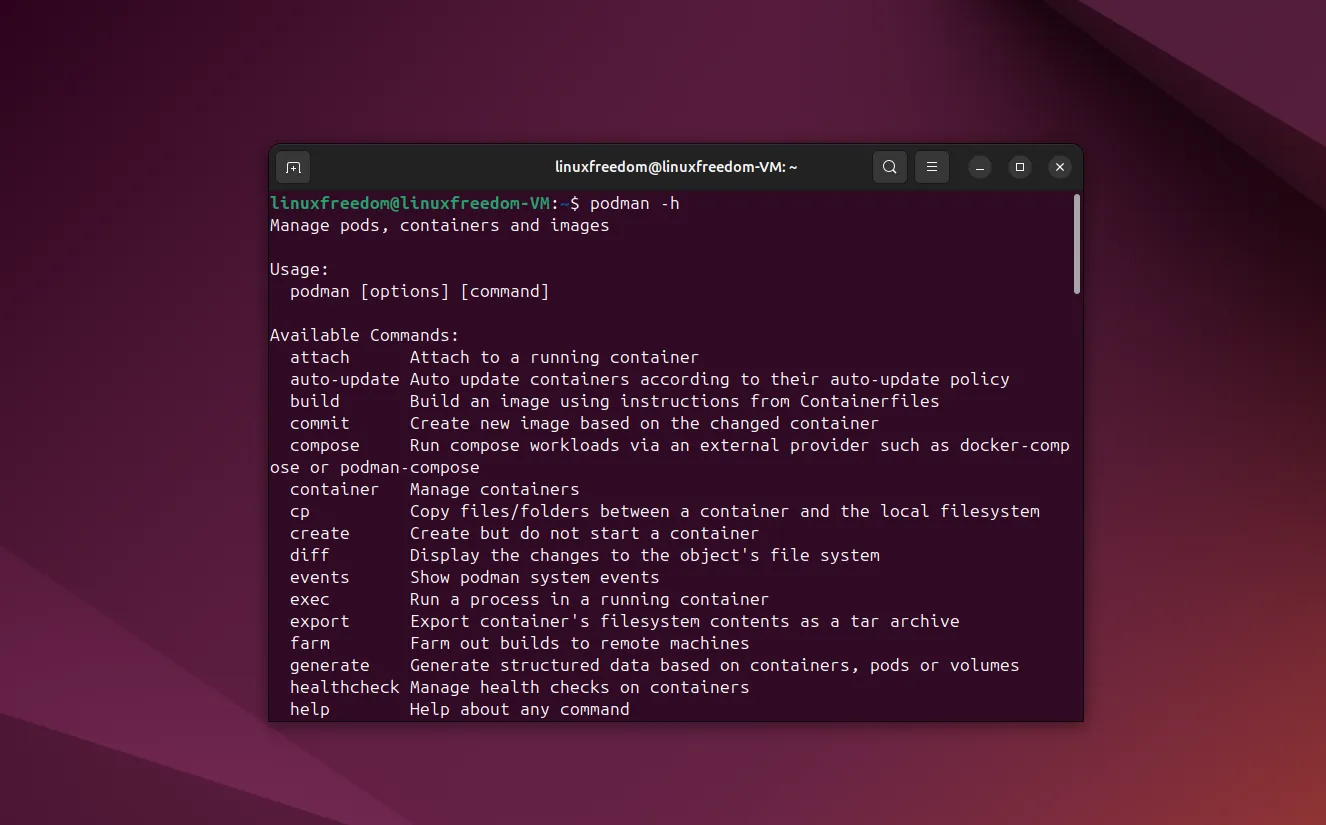Click the 'cp' command name

point(300,511)
